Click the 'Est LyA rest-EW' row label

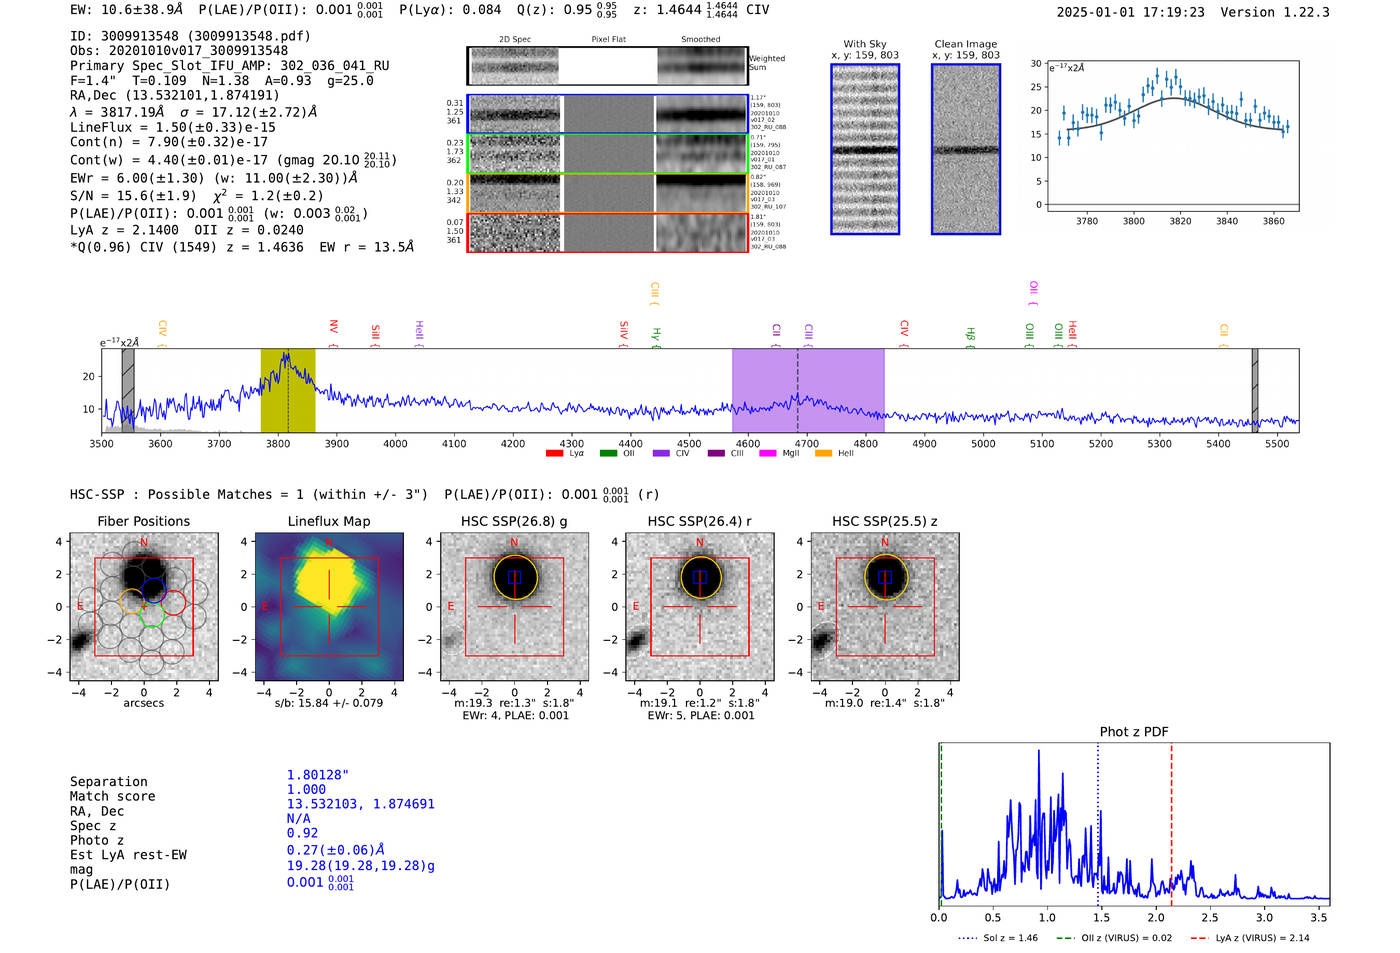point(128,855)
